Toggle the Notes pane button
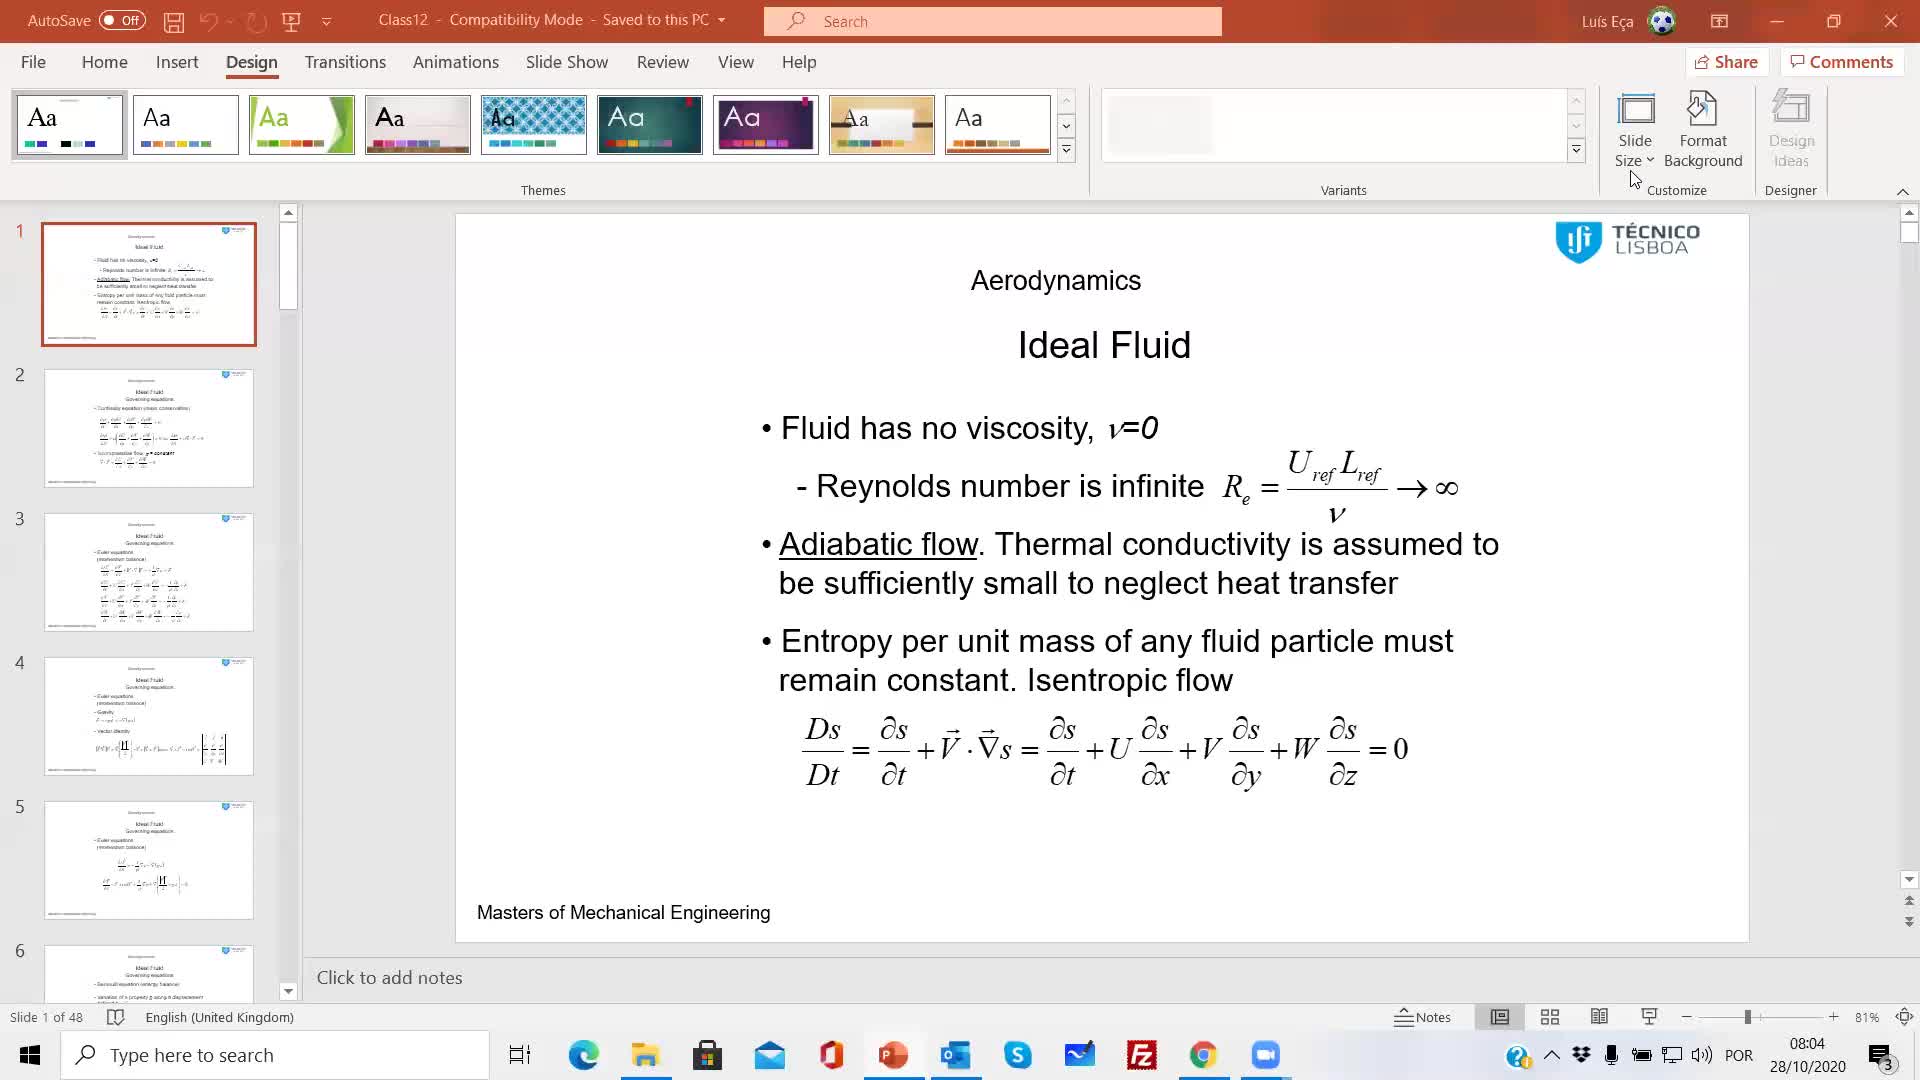The height and width of the screenshot is (1080, 1920). 1423,1017
